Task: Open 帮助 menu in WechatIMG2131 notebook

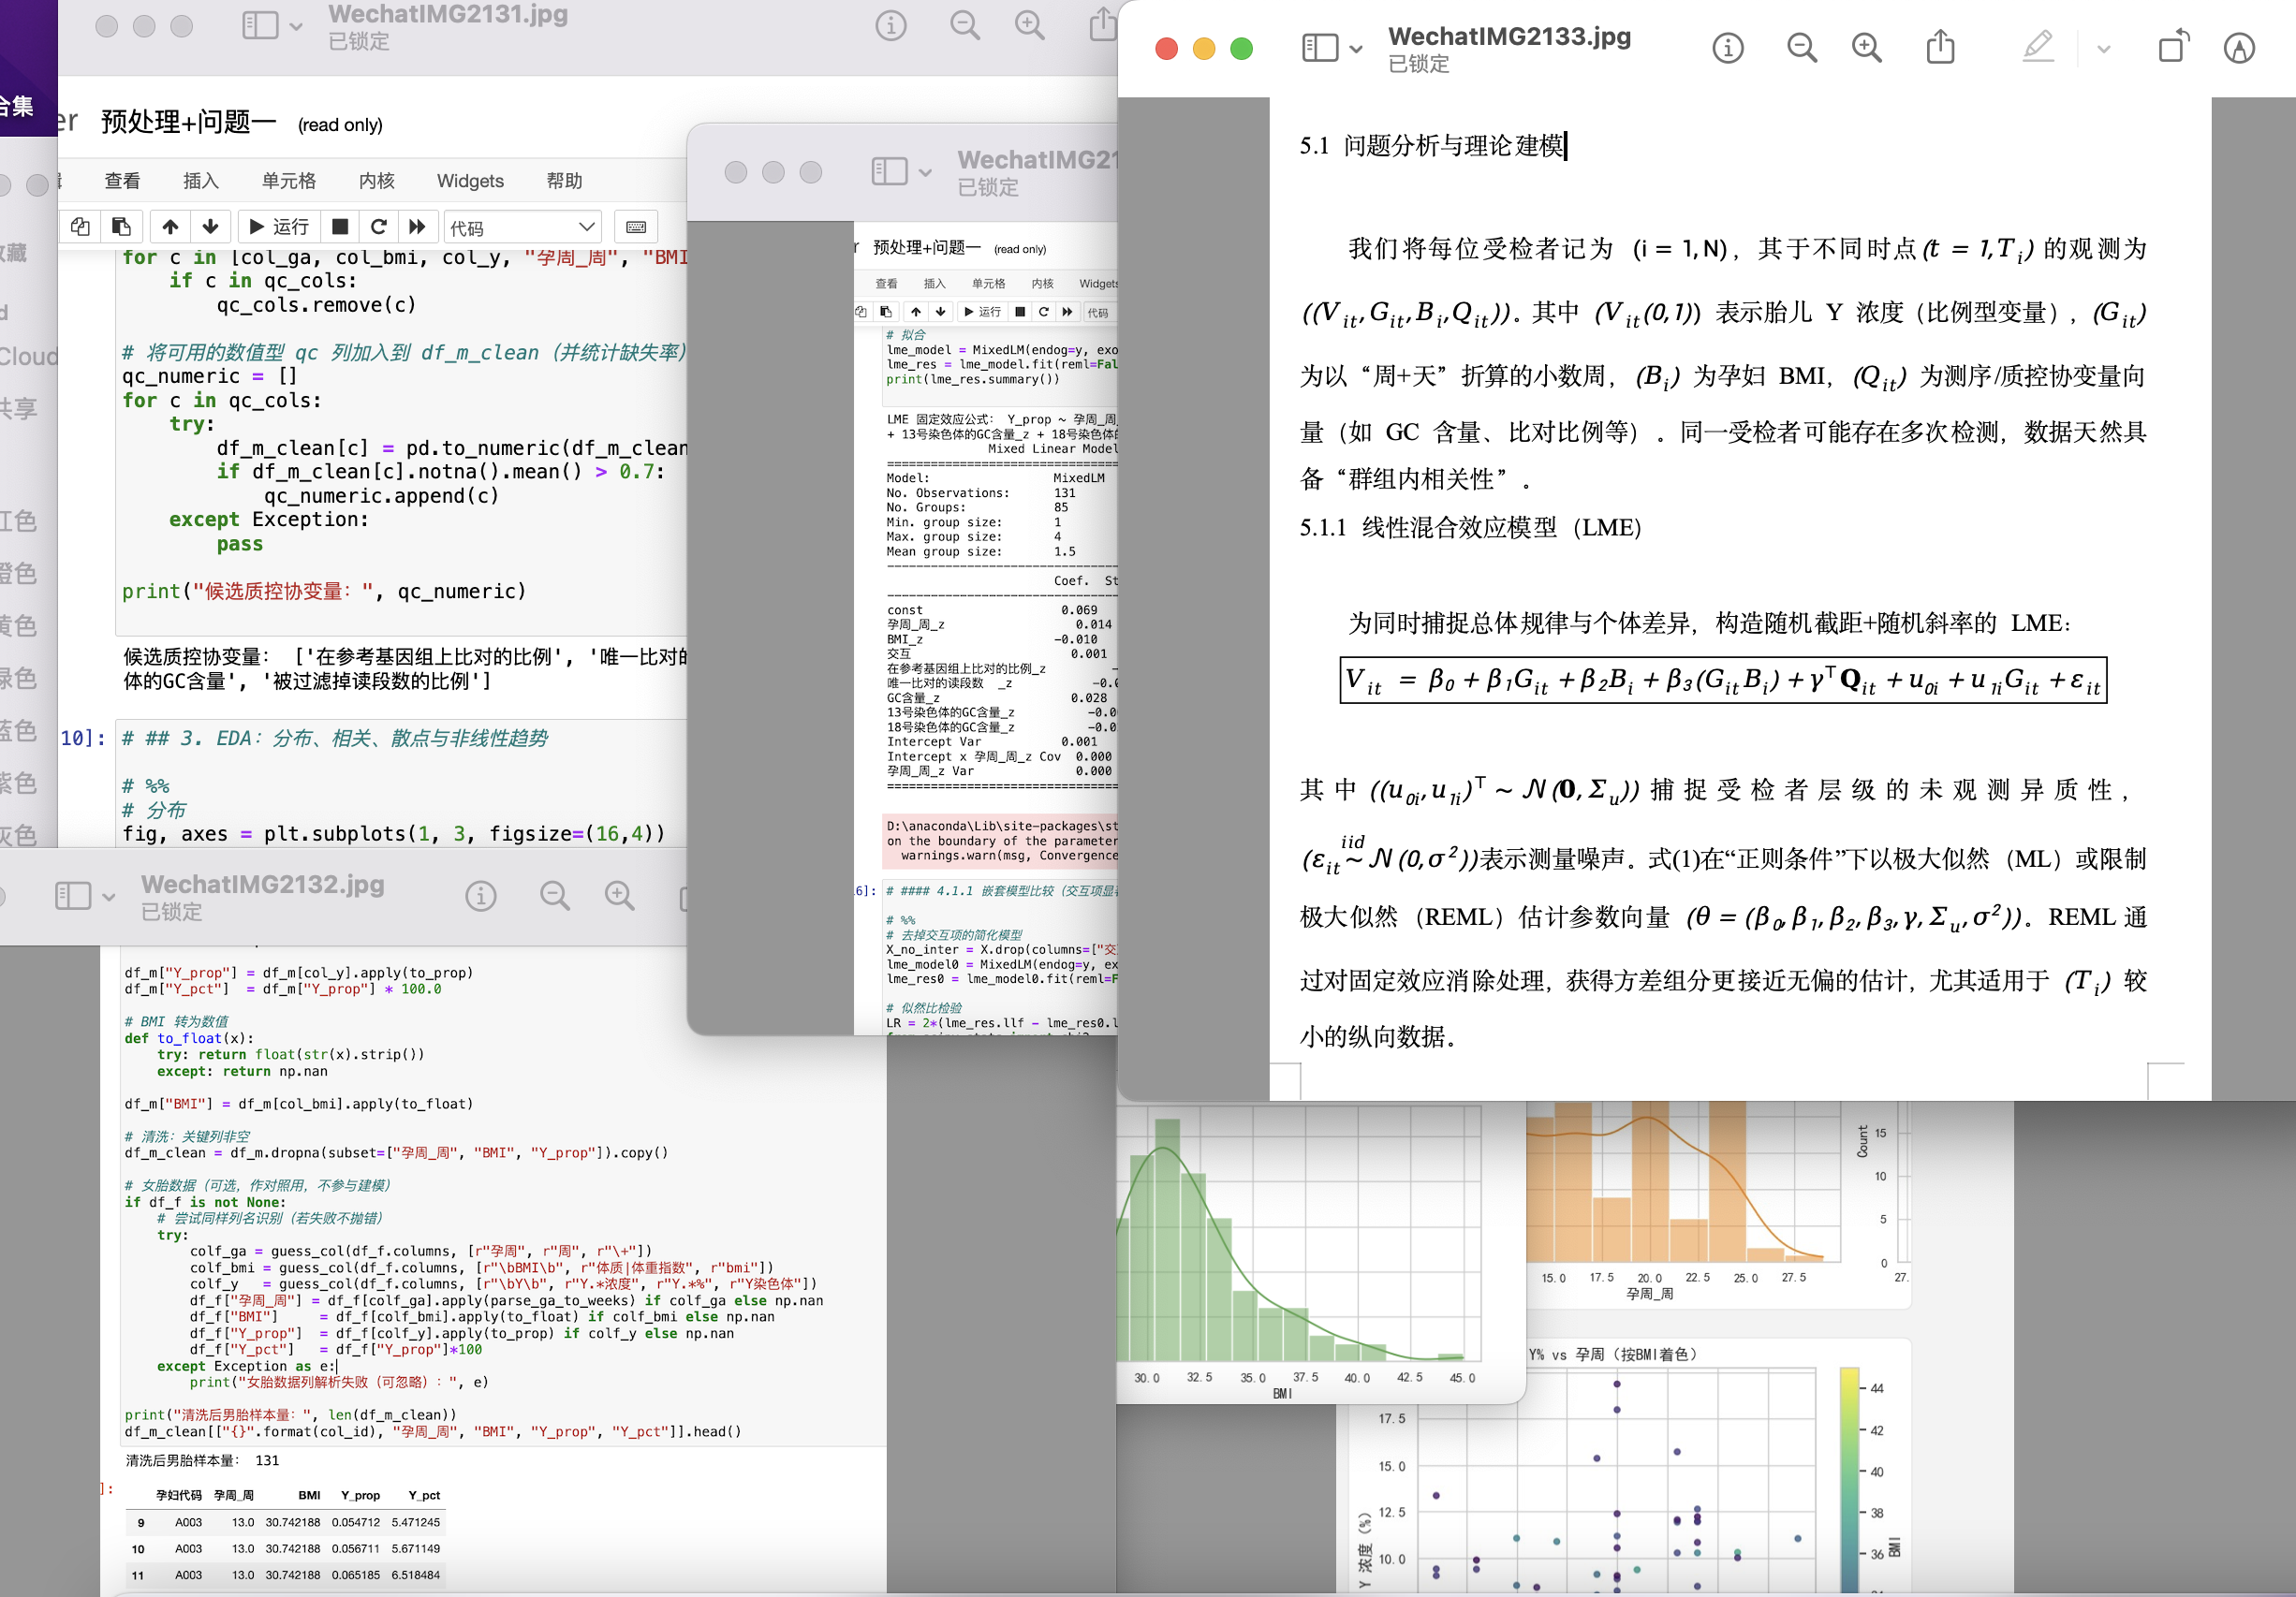Action: (x=564, y=181)
